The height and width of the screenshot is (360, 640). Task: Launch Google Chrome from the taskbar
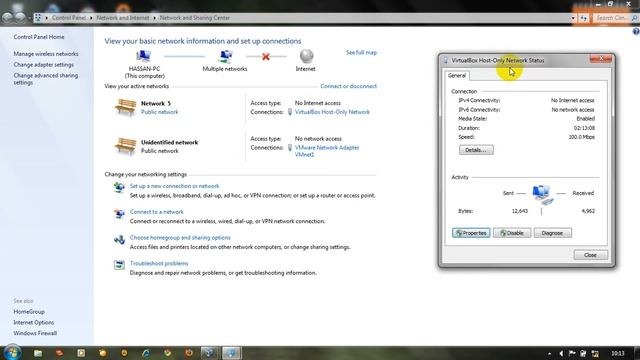pyautogui.click(x=167, y=353)
